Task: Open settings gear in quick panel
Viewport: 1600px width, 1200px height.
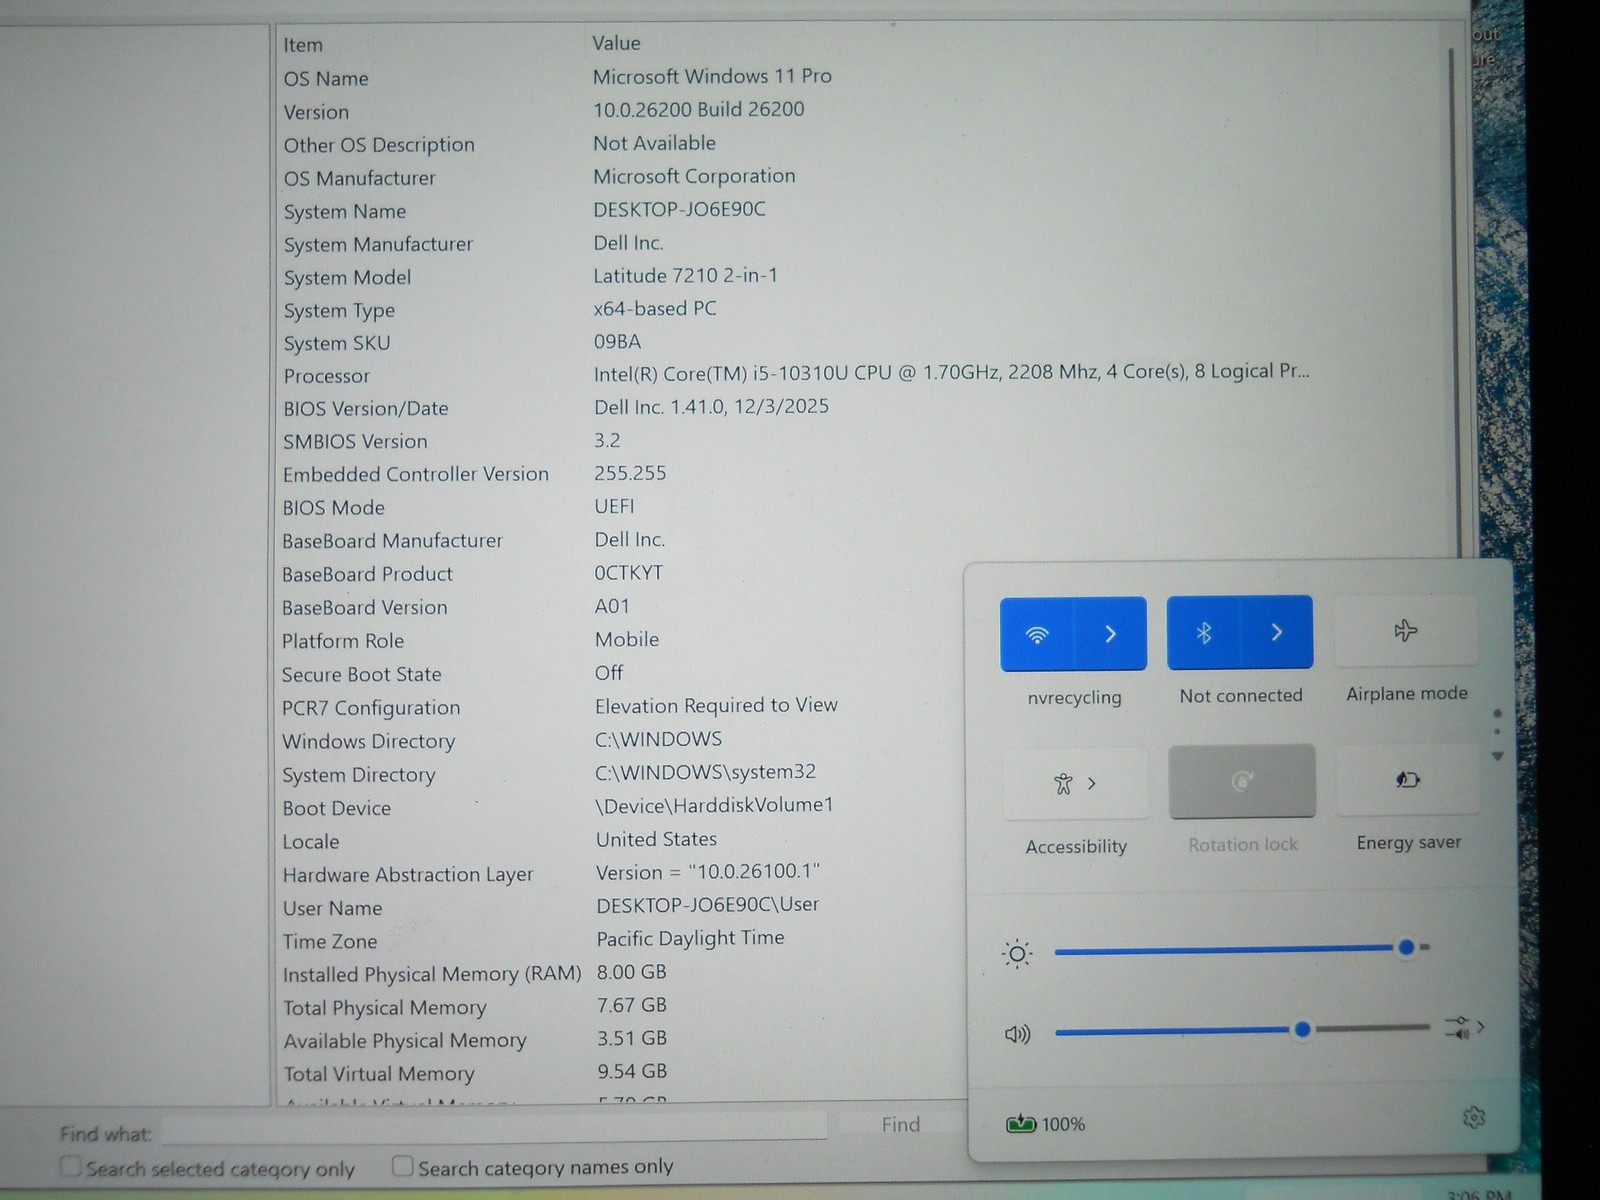Action: 1473,1117
